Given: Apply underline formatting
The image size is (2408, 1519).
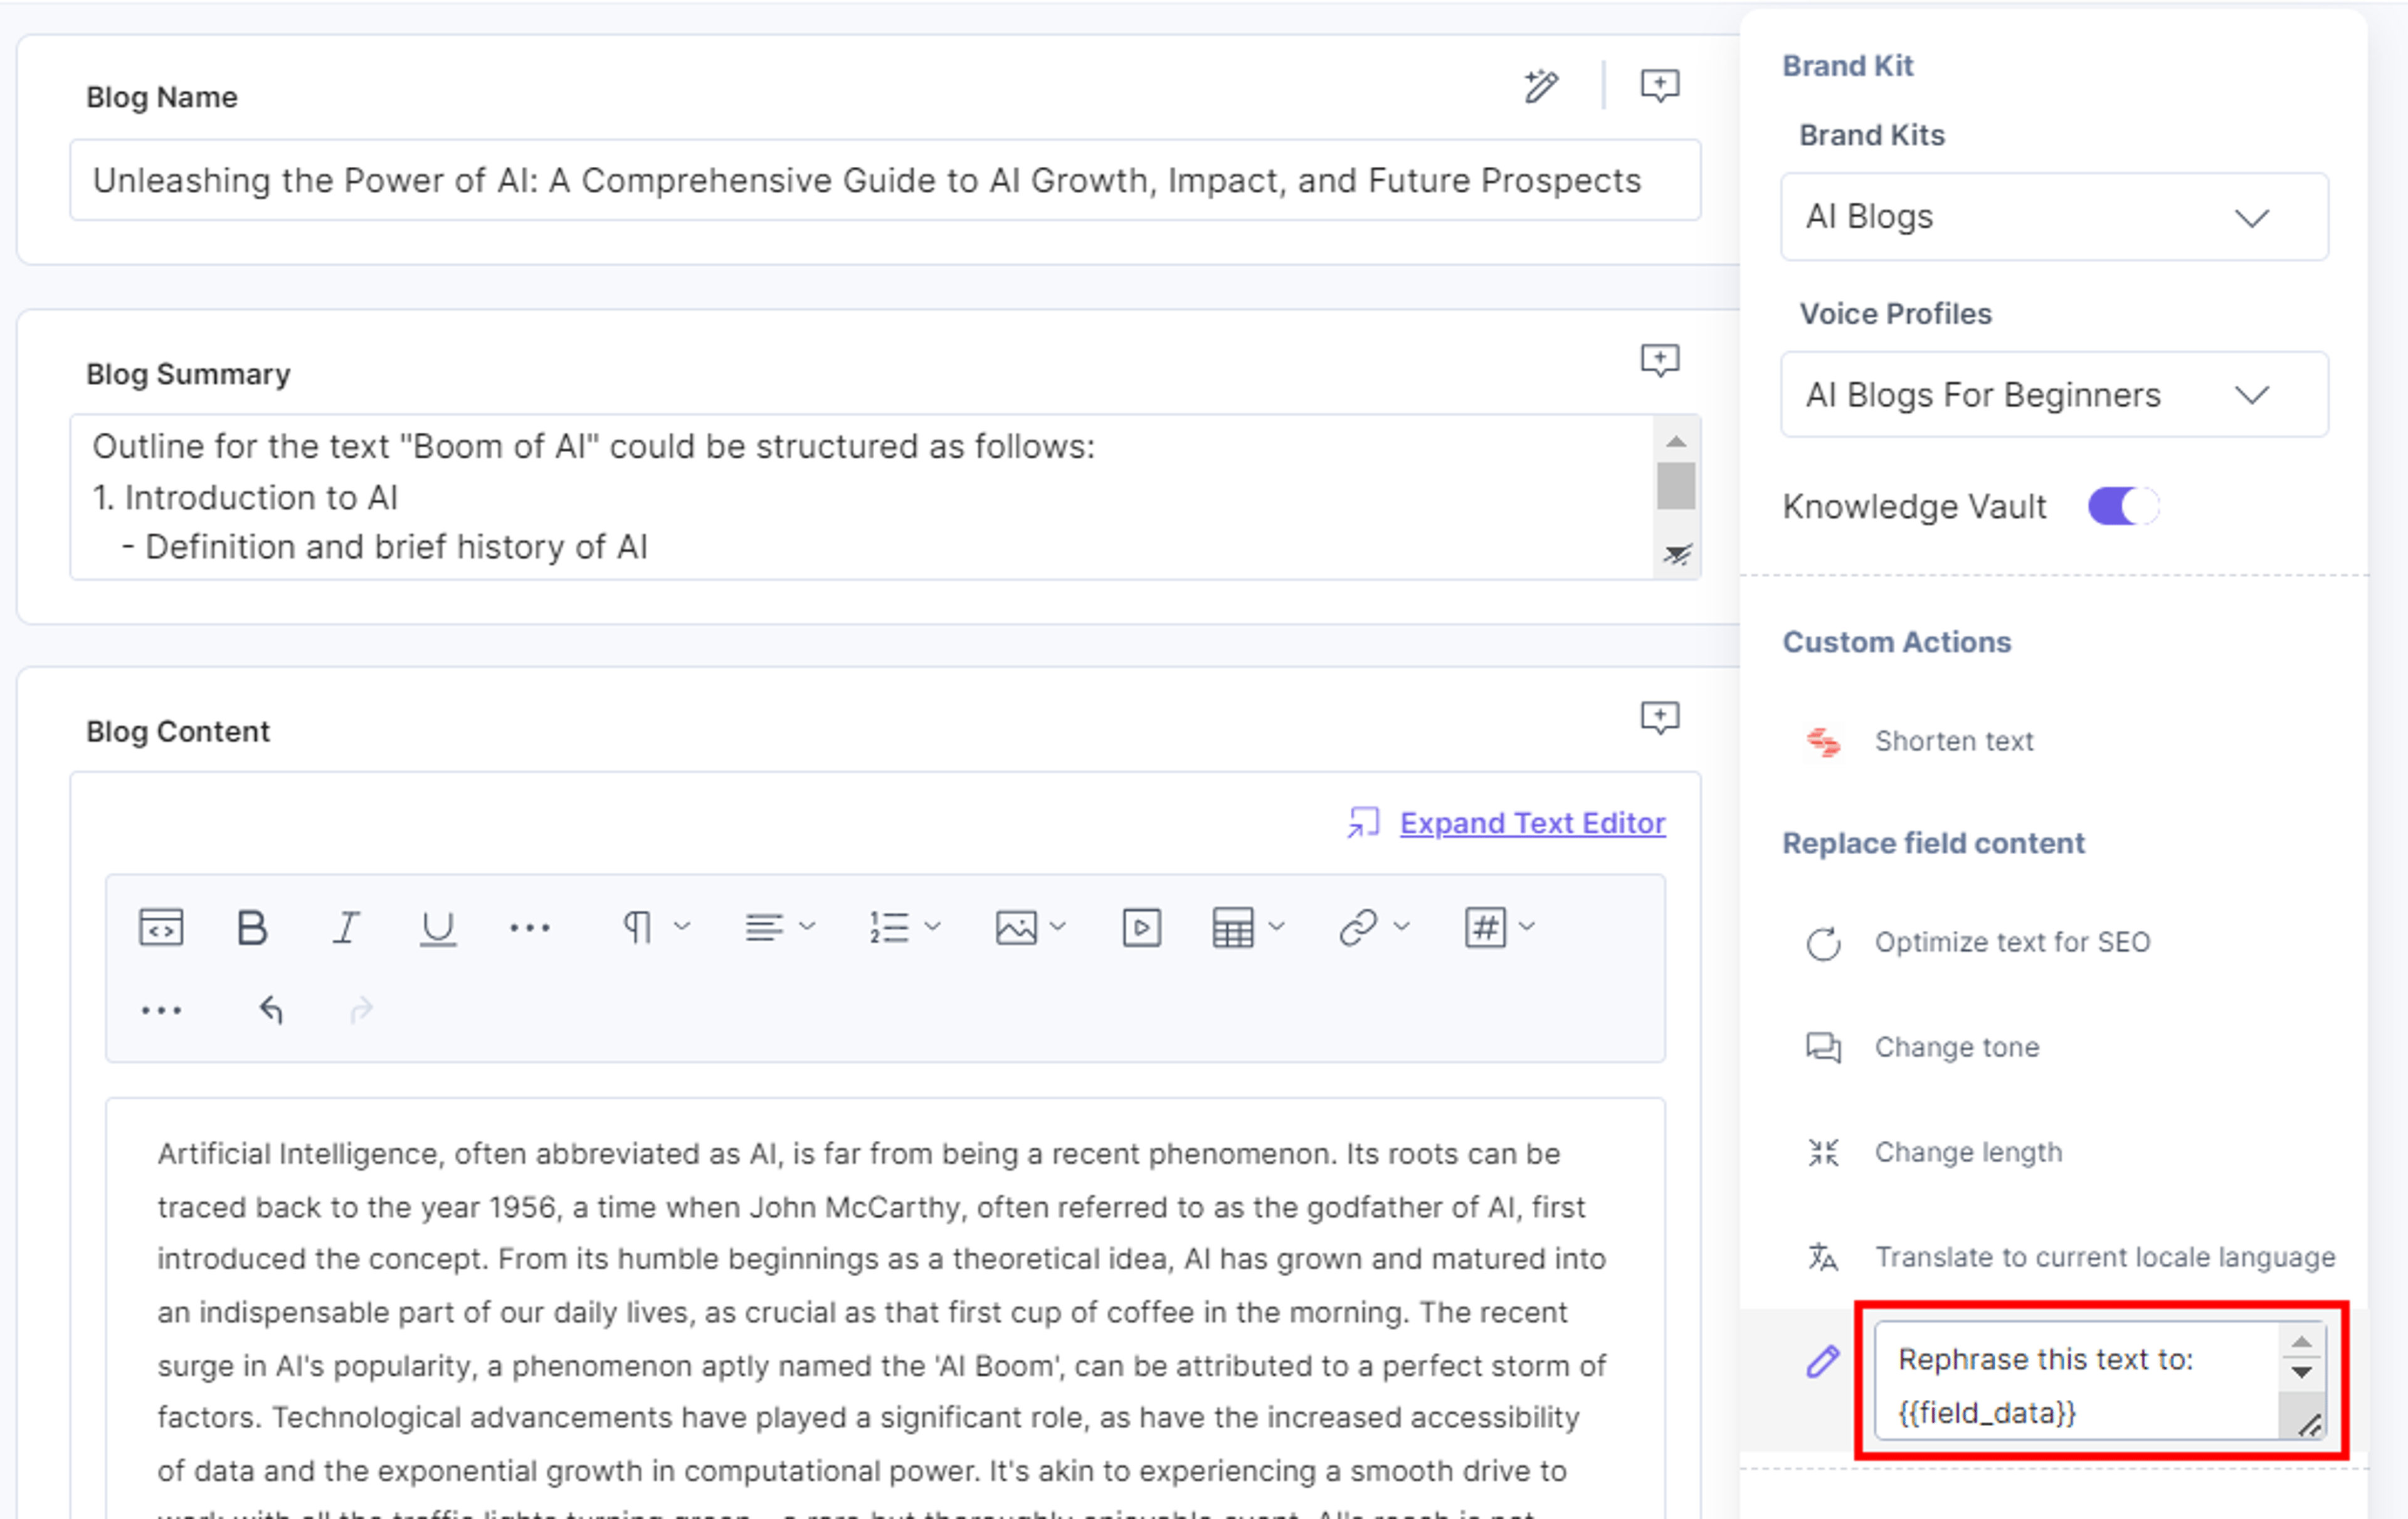Looking at the screenshot, I should pyautogui.click(x=437, y=928).
